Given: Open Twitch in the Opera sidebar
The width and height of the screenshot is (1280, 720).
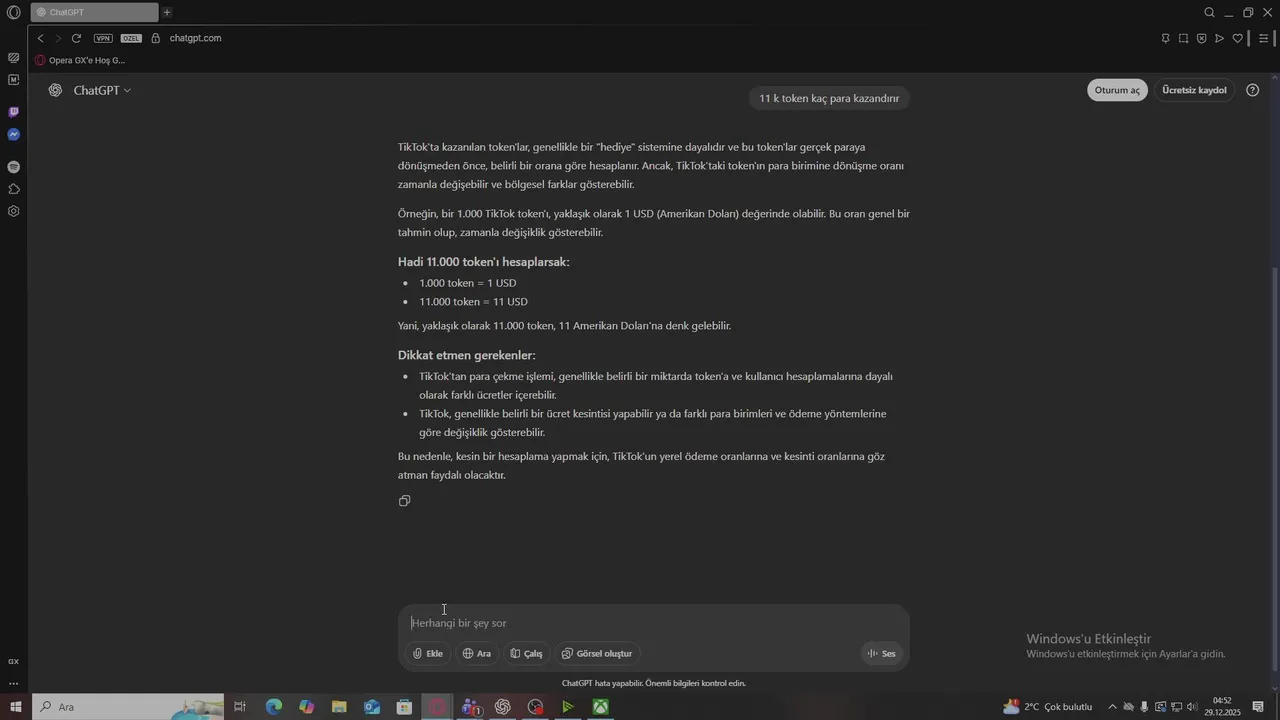Looking at the screenshot, I should 13,112.
